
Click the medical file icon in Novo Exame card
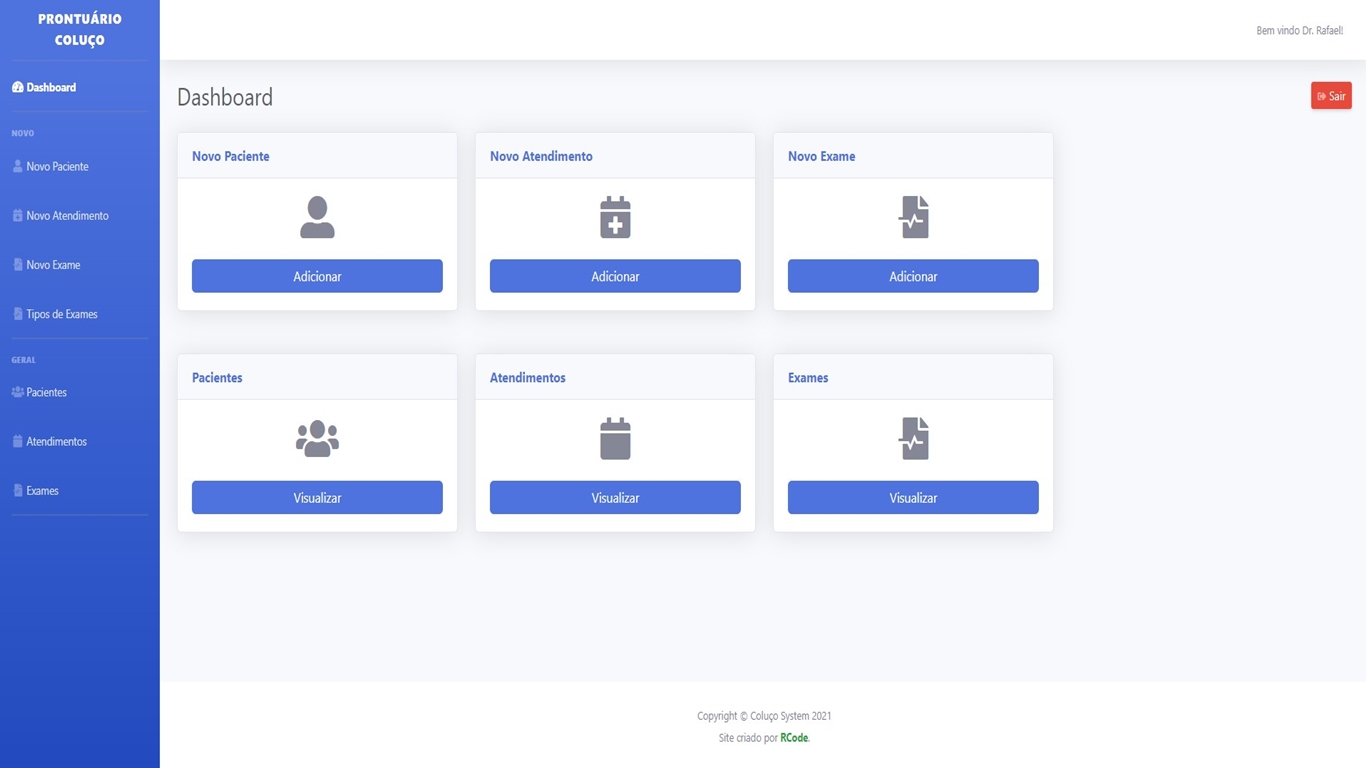click(914, 217)
